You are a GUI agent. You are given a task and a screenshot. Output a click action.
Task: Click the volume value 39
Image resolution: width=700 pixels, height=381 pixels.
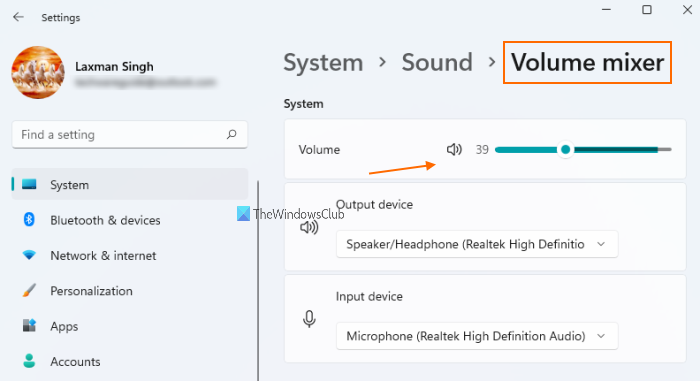click(x=482, y=150)
